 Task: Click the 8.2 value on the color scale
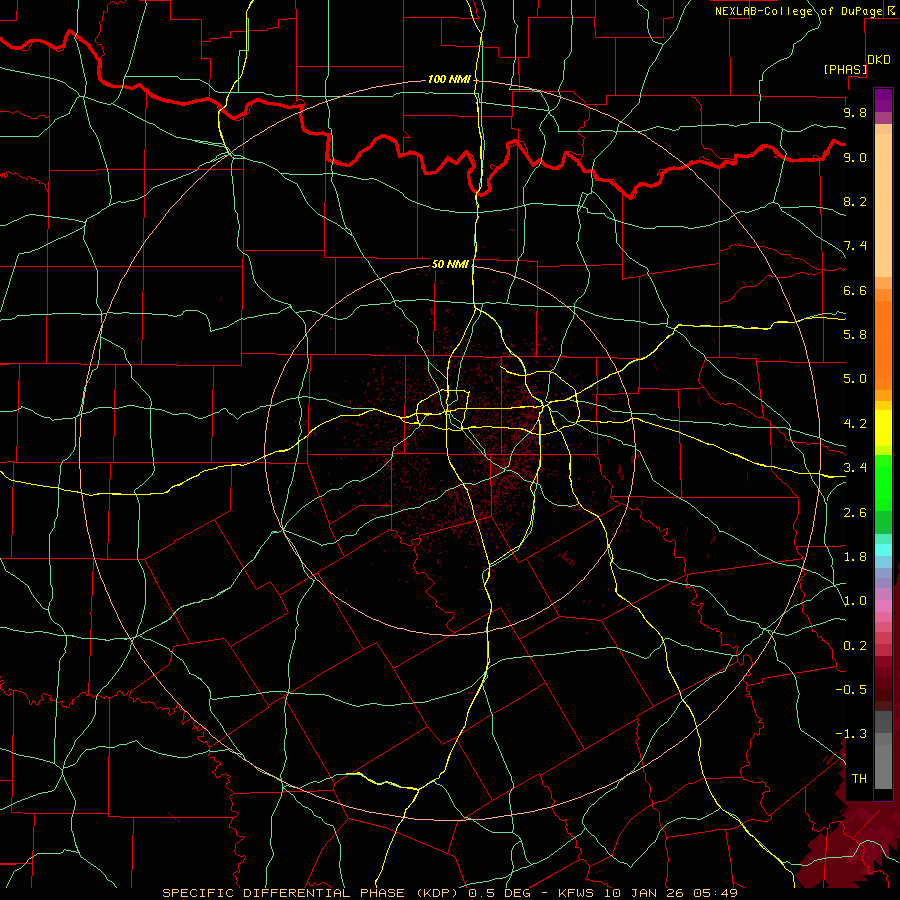(855, 201)
